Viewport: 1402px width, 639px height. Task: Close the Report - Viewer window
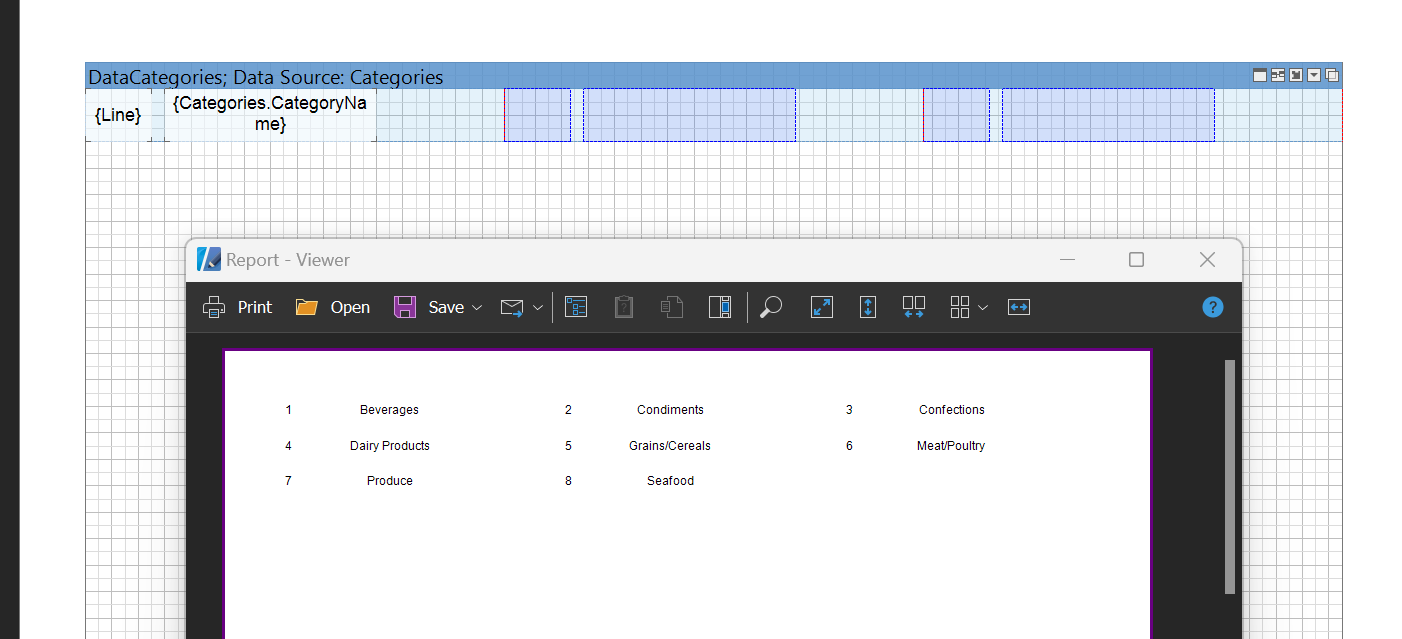click(x=1207, y=260)
